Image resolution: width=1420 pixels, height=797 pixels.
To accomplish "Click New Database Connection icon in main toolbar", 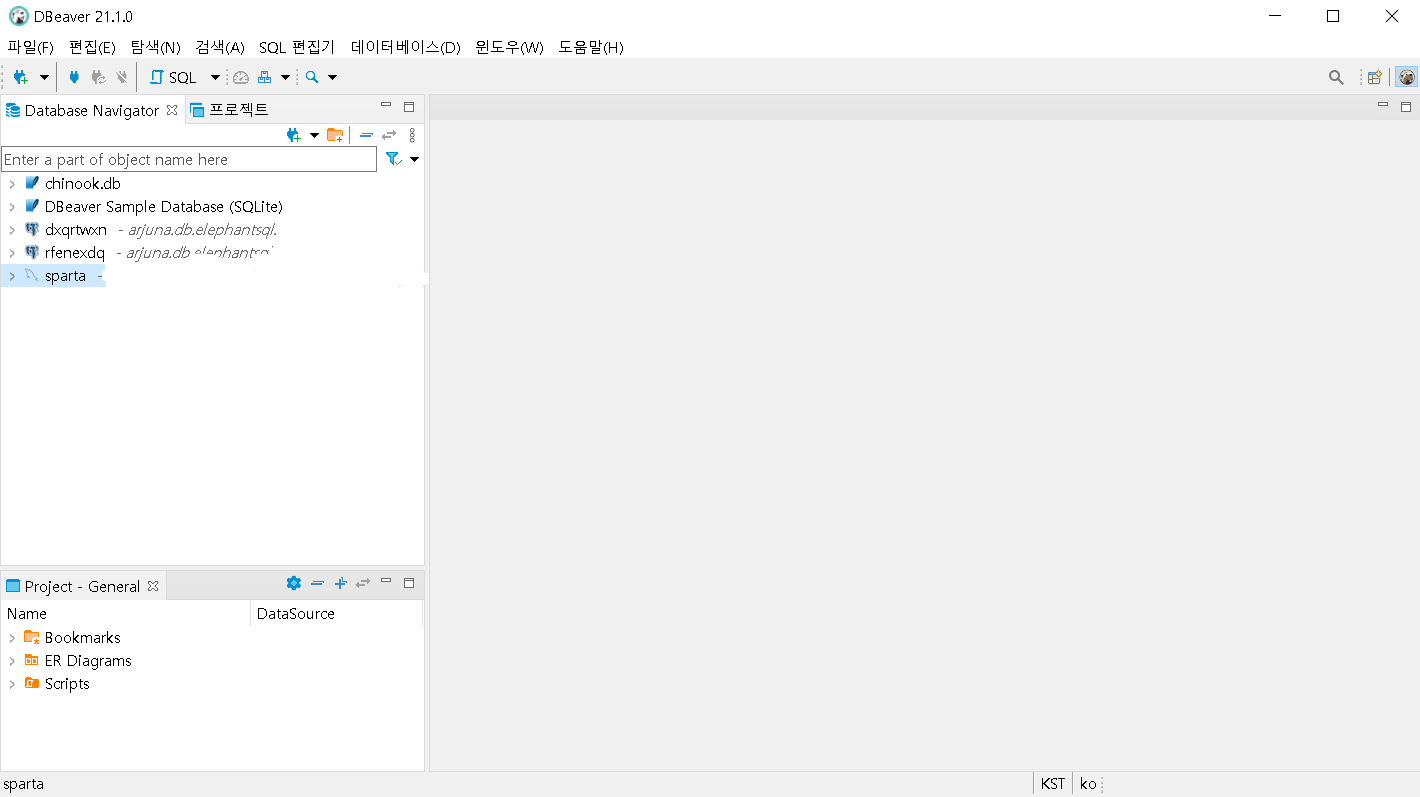I will pos(20,77).
